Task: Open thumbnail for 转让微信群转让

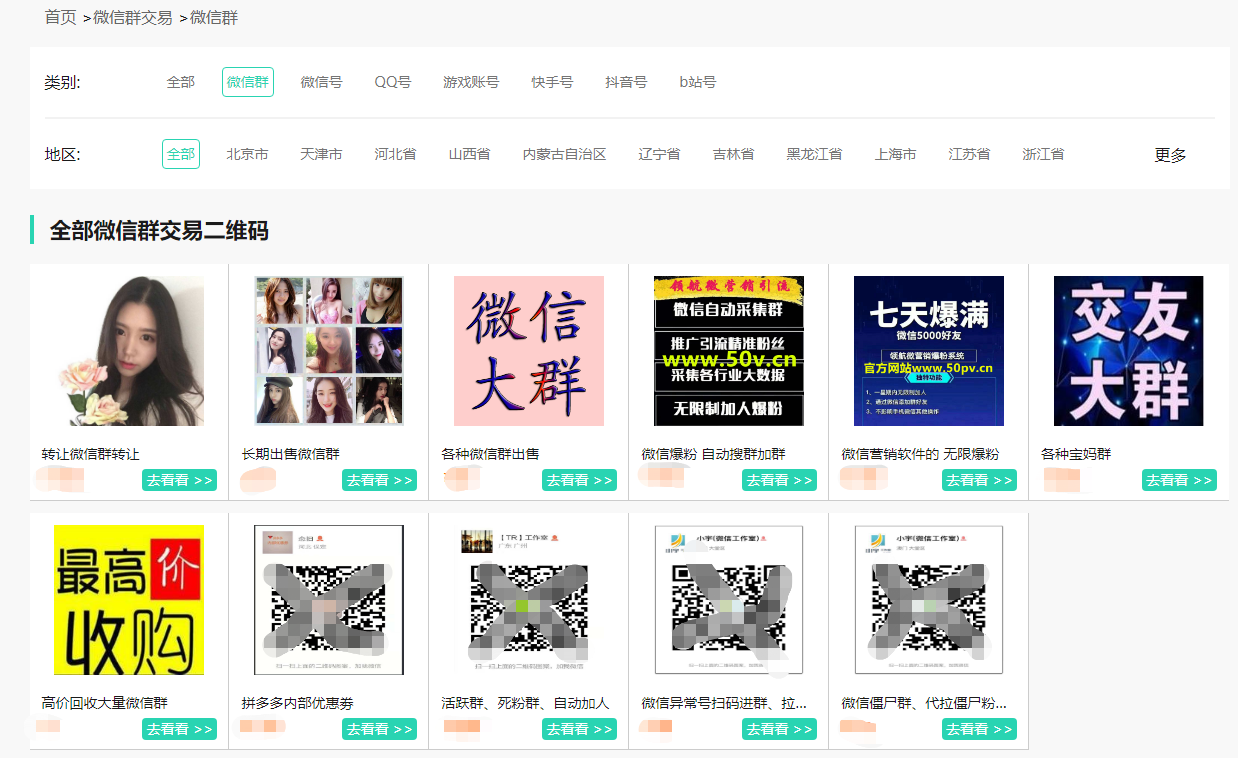Action: click(x=129, y=351)
